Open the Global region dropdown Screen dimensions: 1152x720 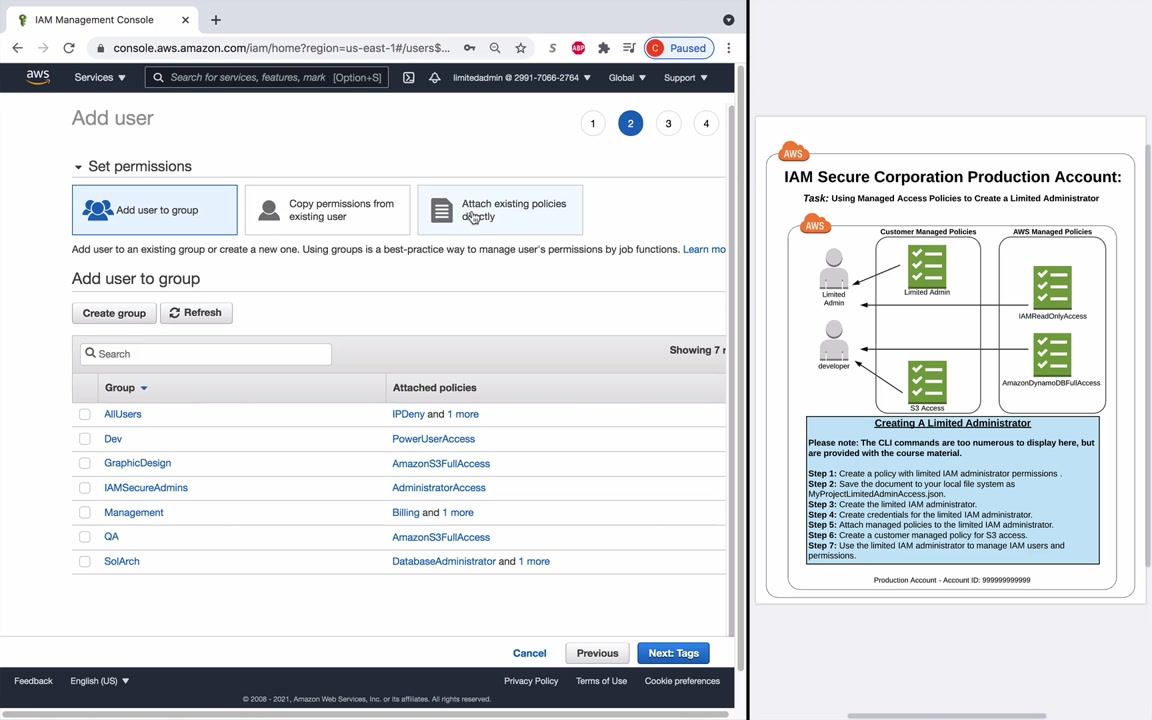coord(627,77)
